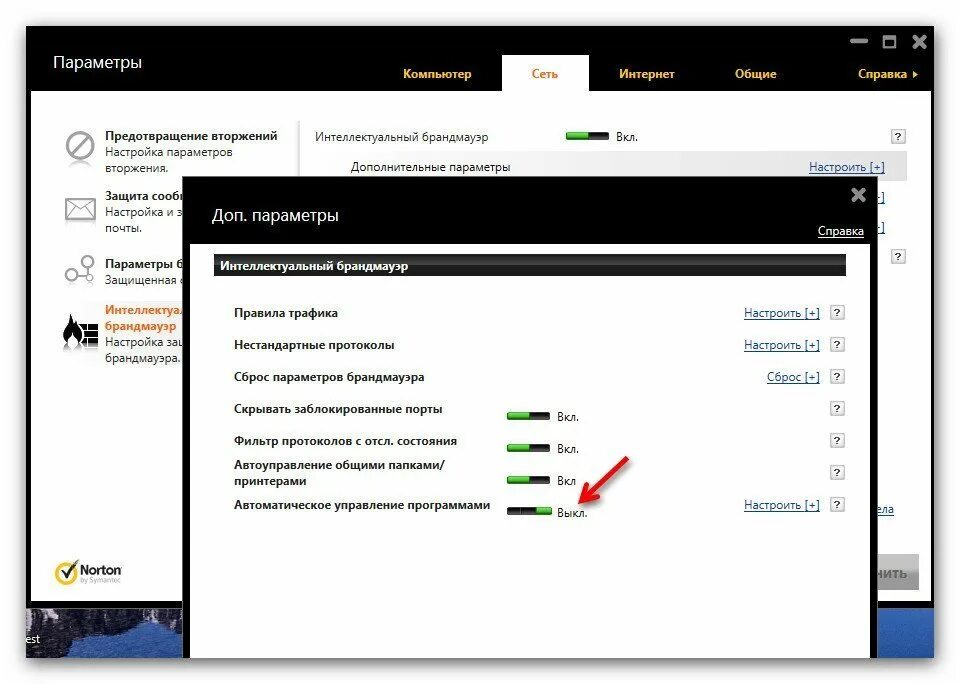Minimize the Параметры window
The height and width of the screenshot is (684, 960).
859,42
